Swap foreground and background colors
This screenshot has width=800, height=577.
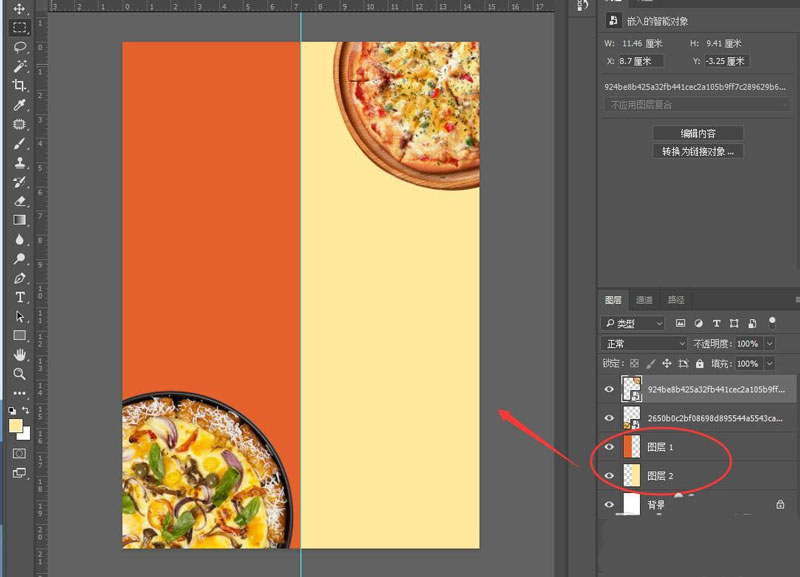pos(26,410)
